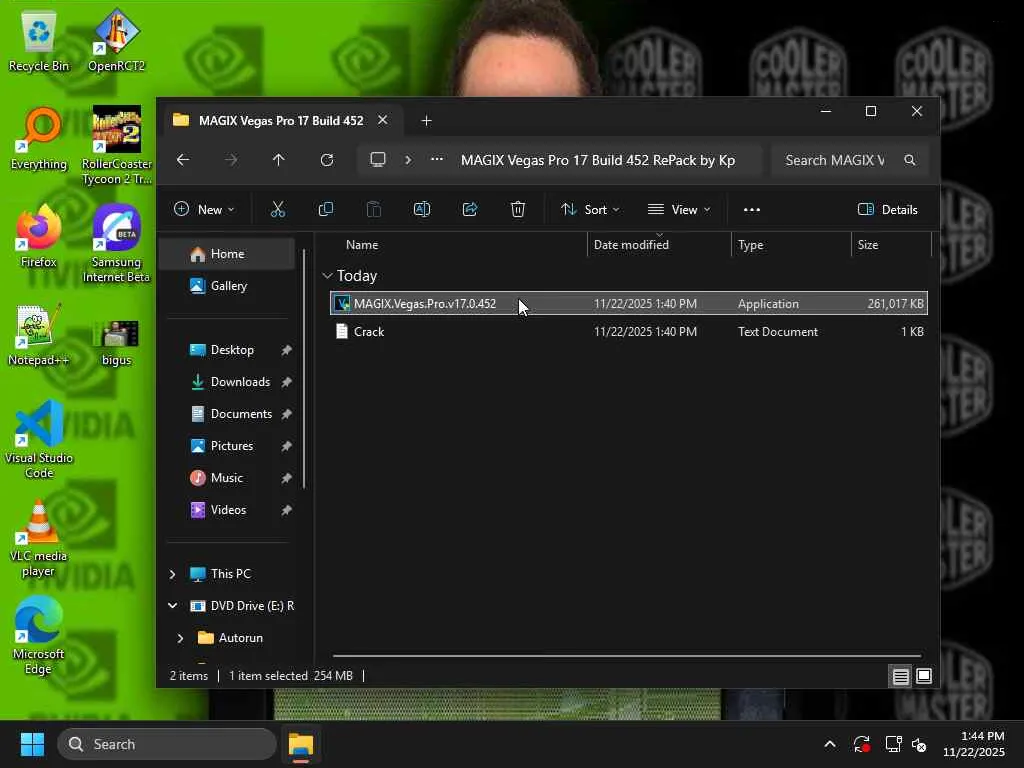Open Firefox desktop shortcut
This screenshot has height=768, width=1024.
tap(39, 236)
